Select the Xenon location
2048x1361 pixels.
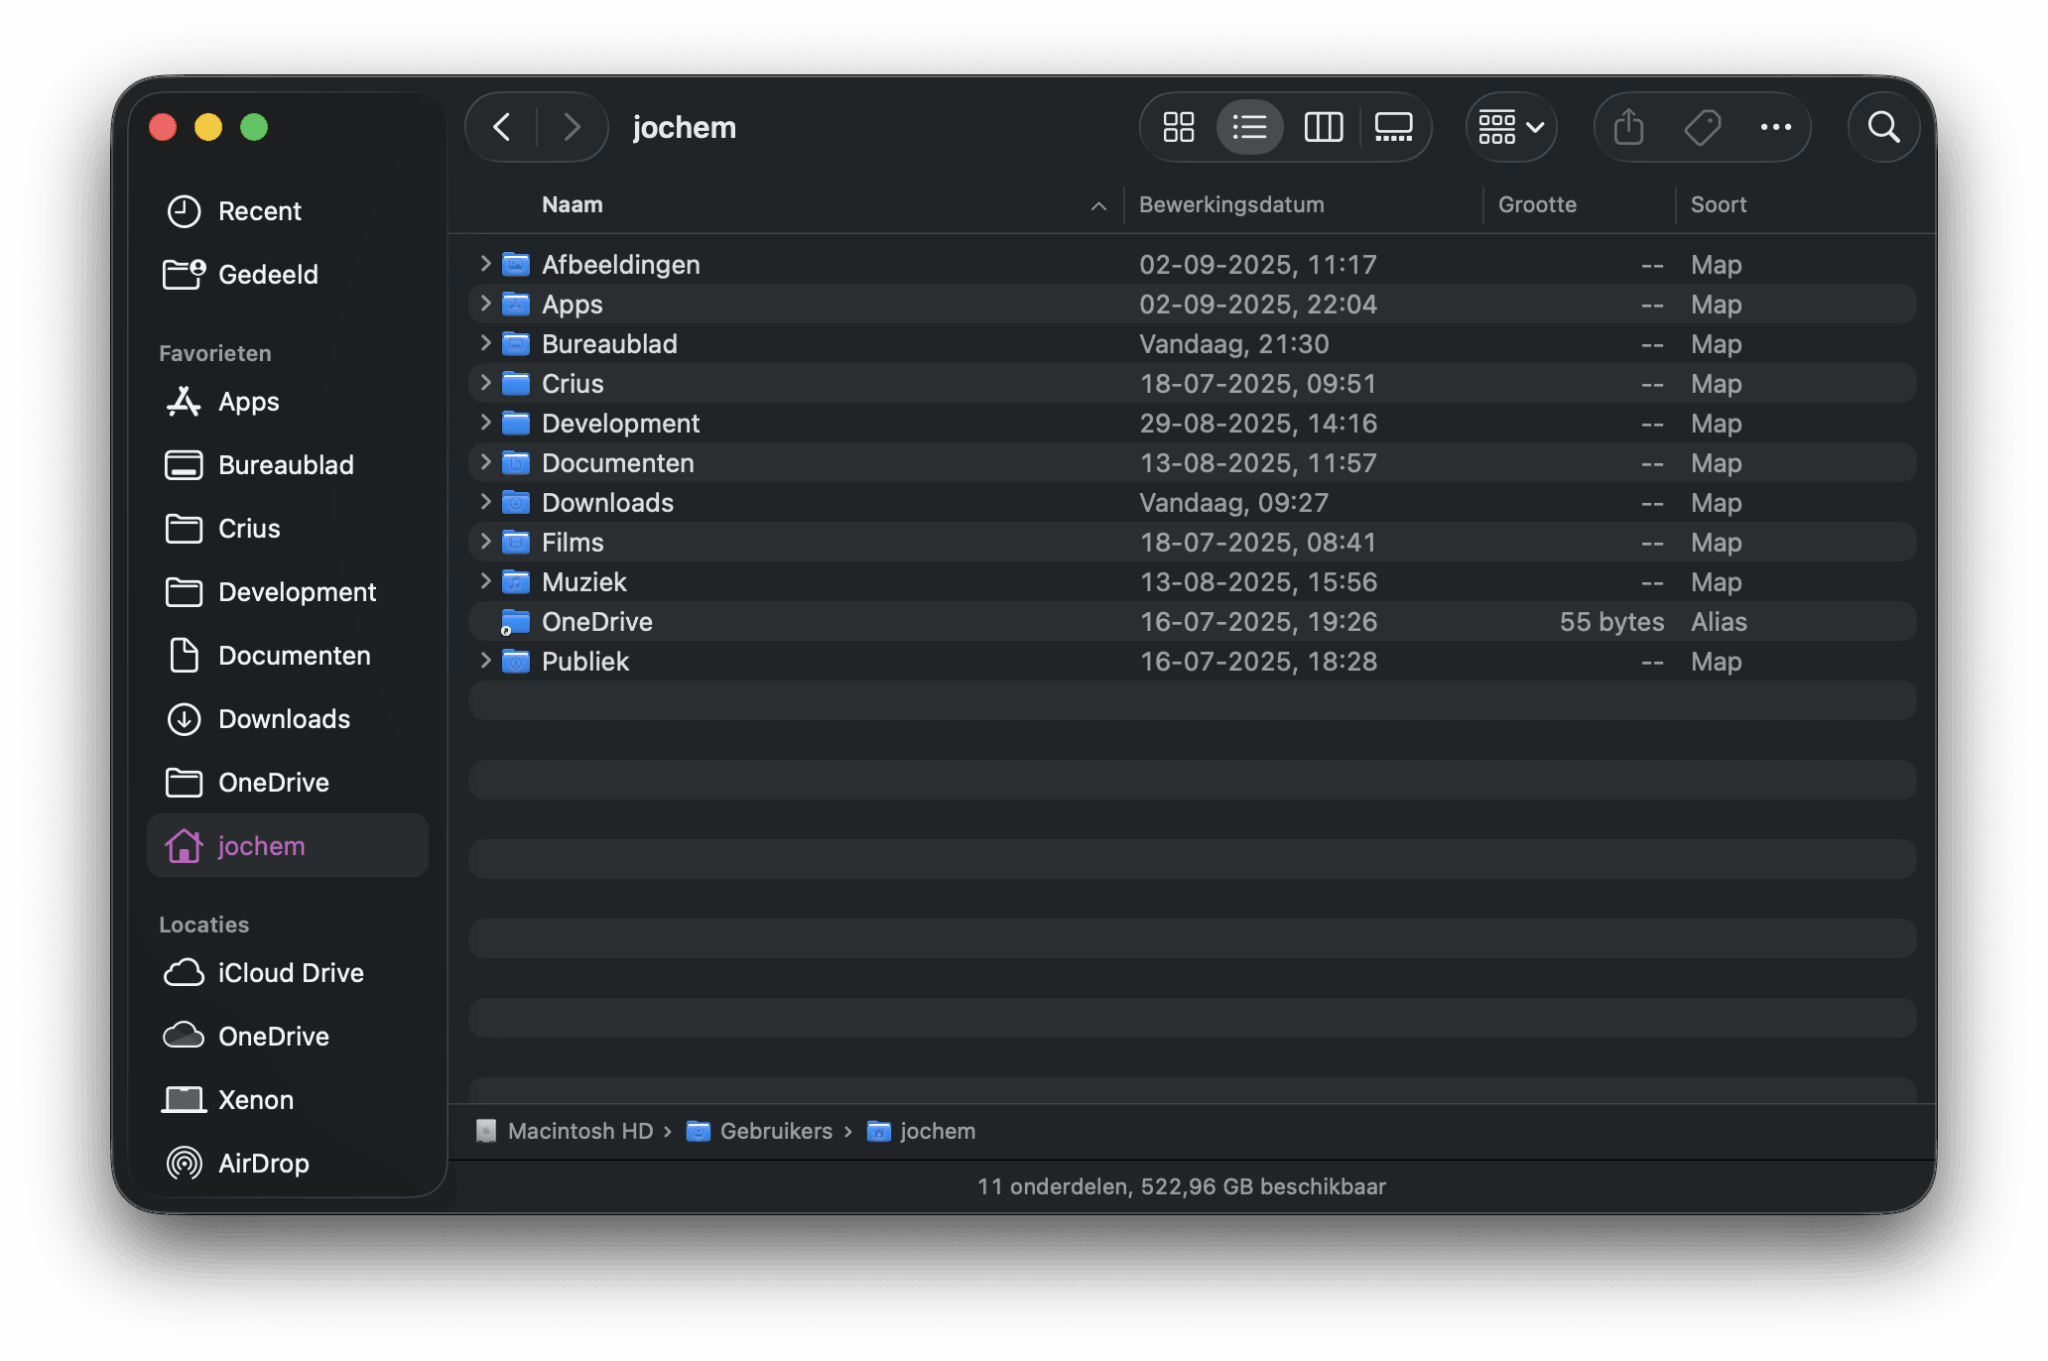257,1099
